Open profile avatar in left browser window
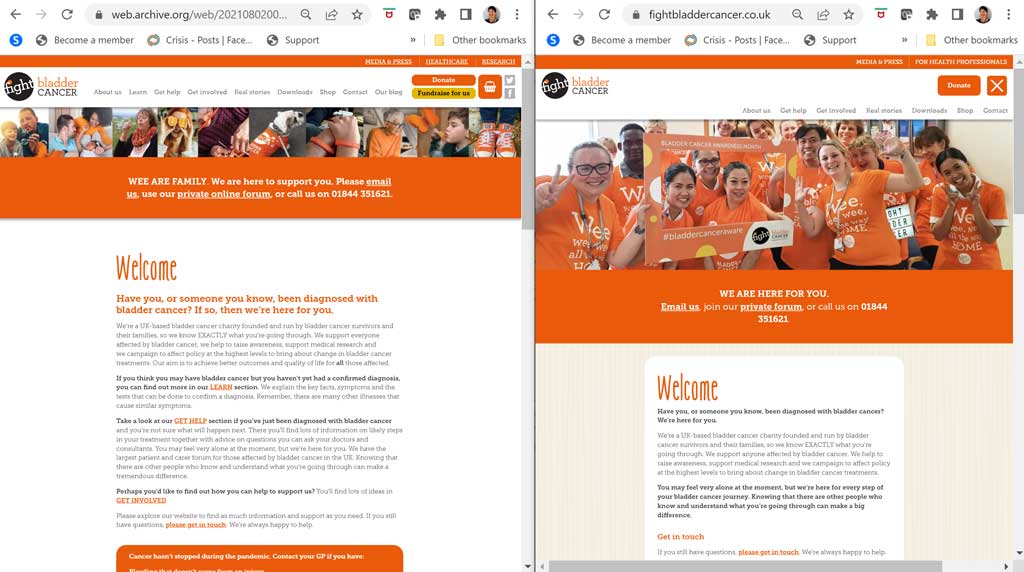1024x572 pixels. click(492, 14)
